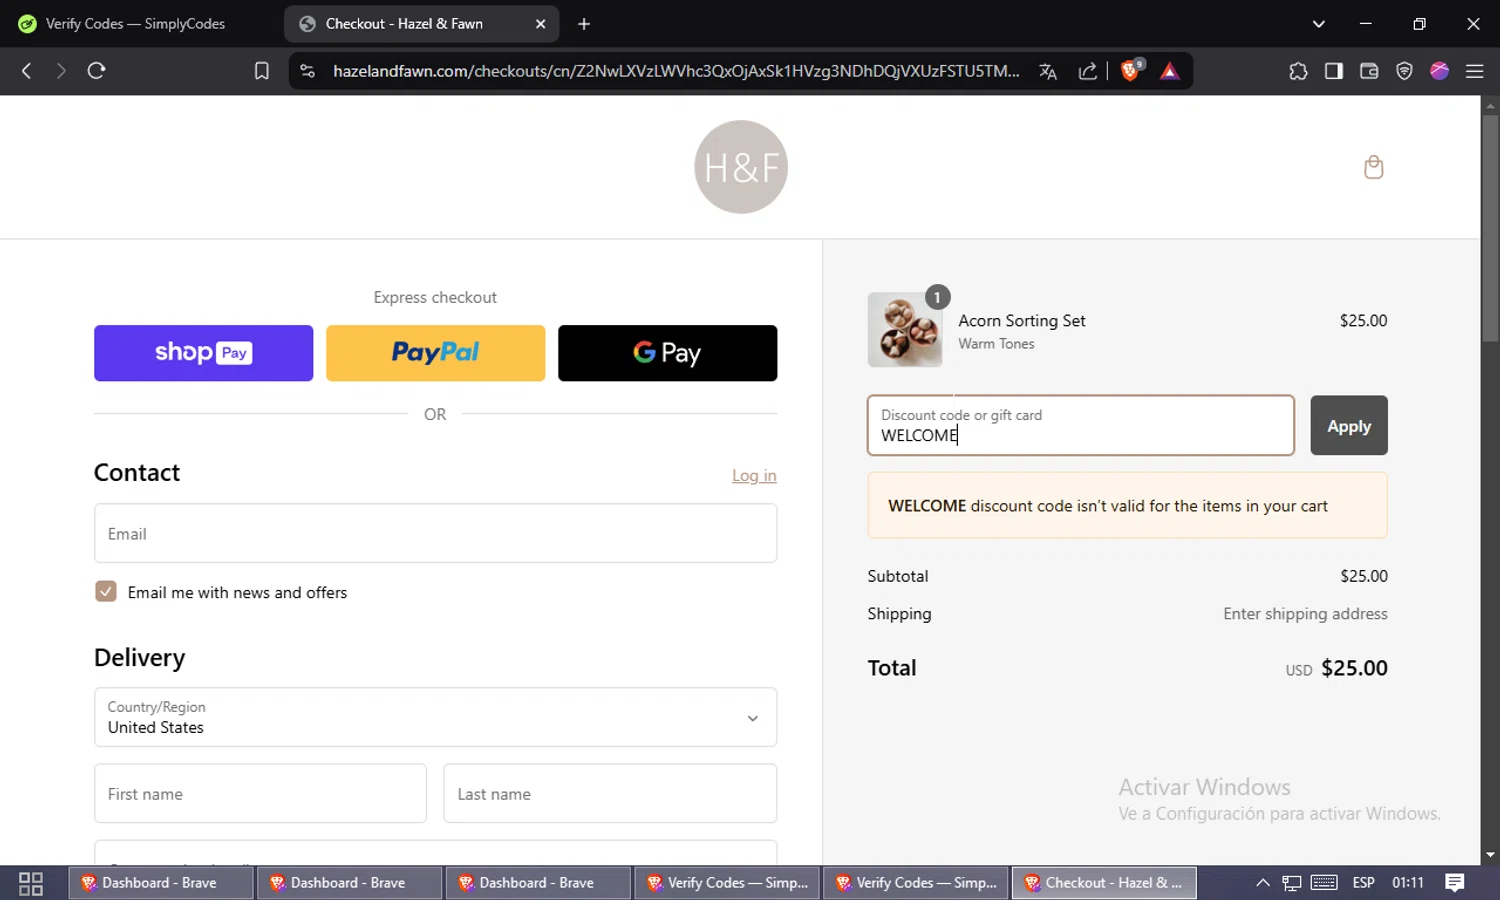
Task: Apply the WELCOME discount code
Action: click(x=1349, y=426)
